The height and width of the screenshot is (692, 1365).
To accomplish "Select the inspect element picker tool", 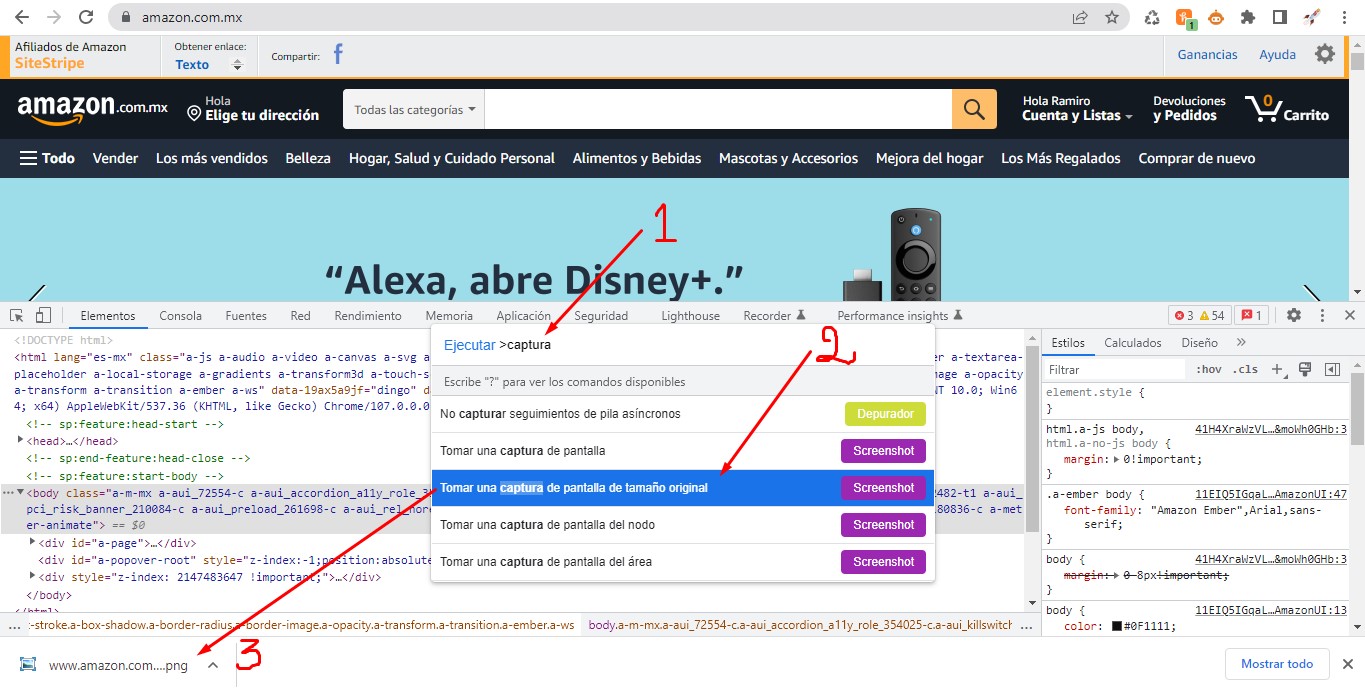I will point(16,315).
